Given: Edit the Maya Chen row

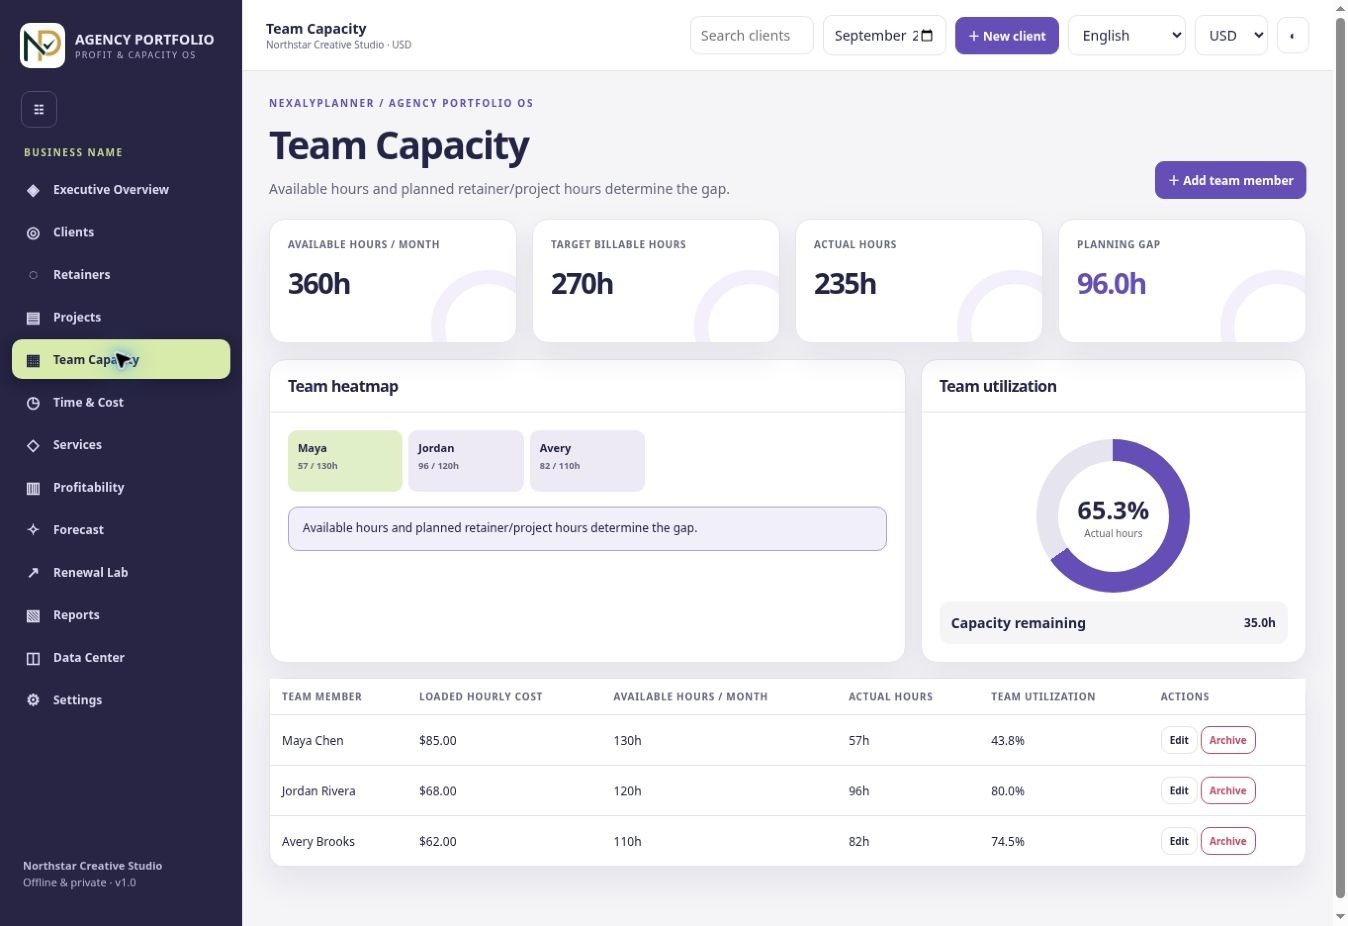Looking at the screenshot, I should tap(1179, 740).
